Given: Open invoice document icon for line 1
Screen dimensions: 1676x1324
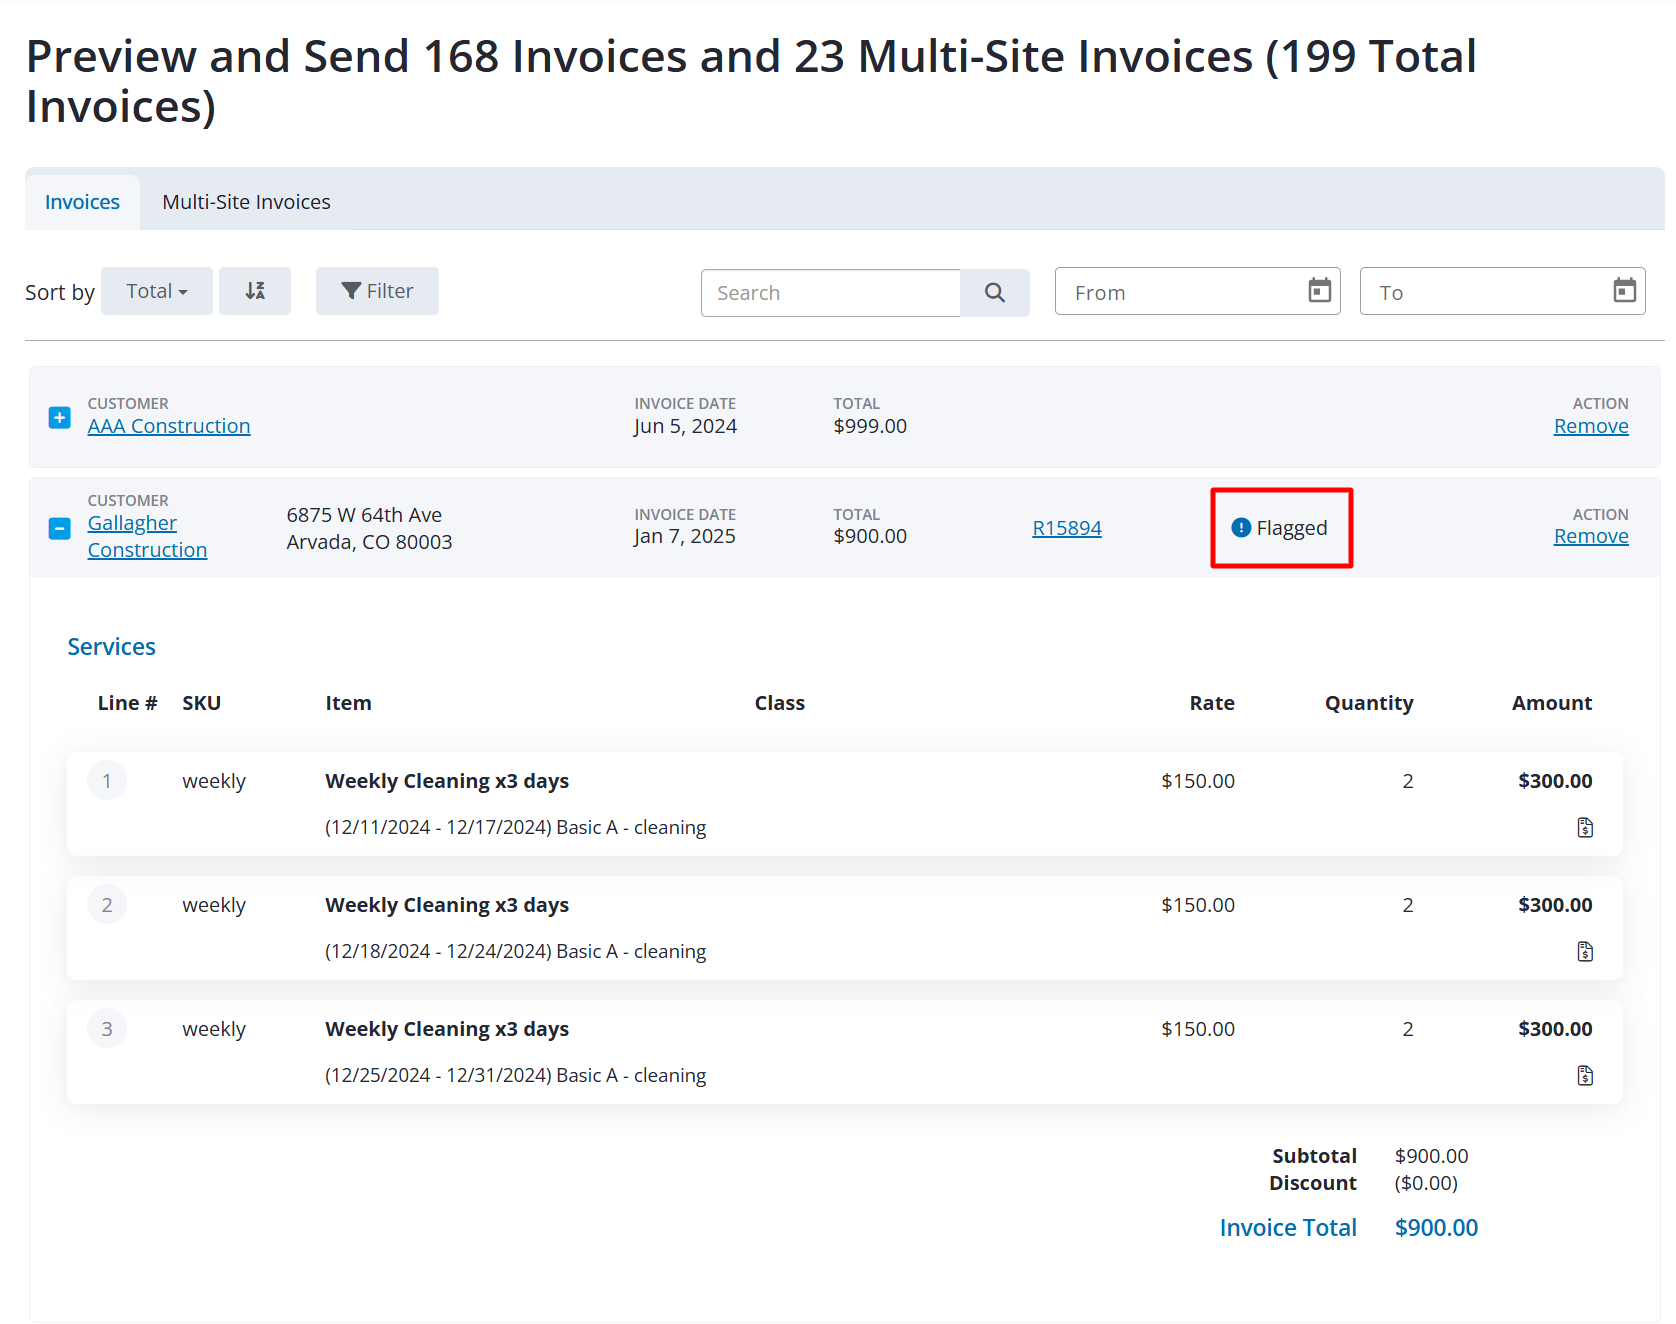Looking at the screenshot, I should 1585,828.
